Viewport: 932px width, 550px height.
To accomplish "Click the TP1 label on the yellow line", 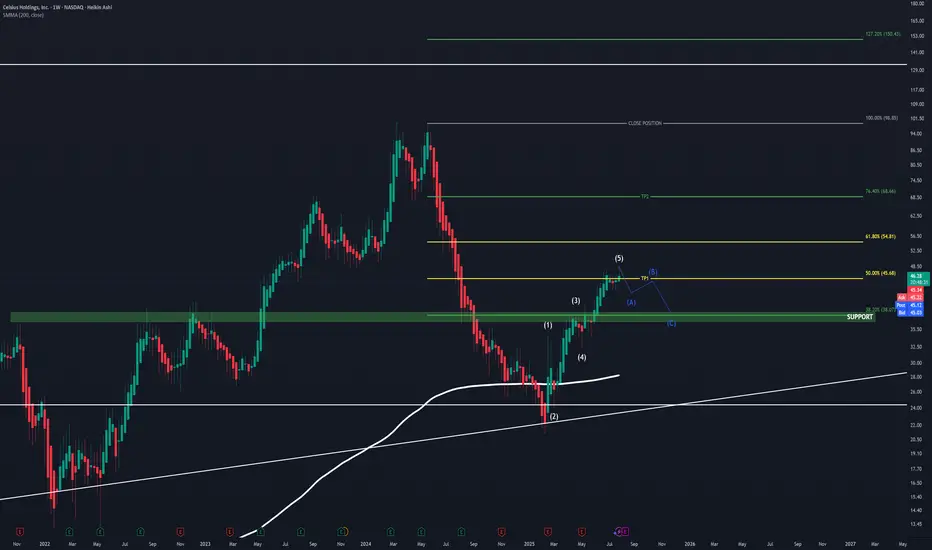I will [x=645, y=278].
